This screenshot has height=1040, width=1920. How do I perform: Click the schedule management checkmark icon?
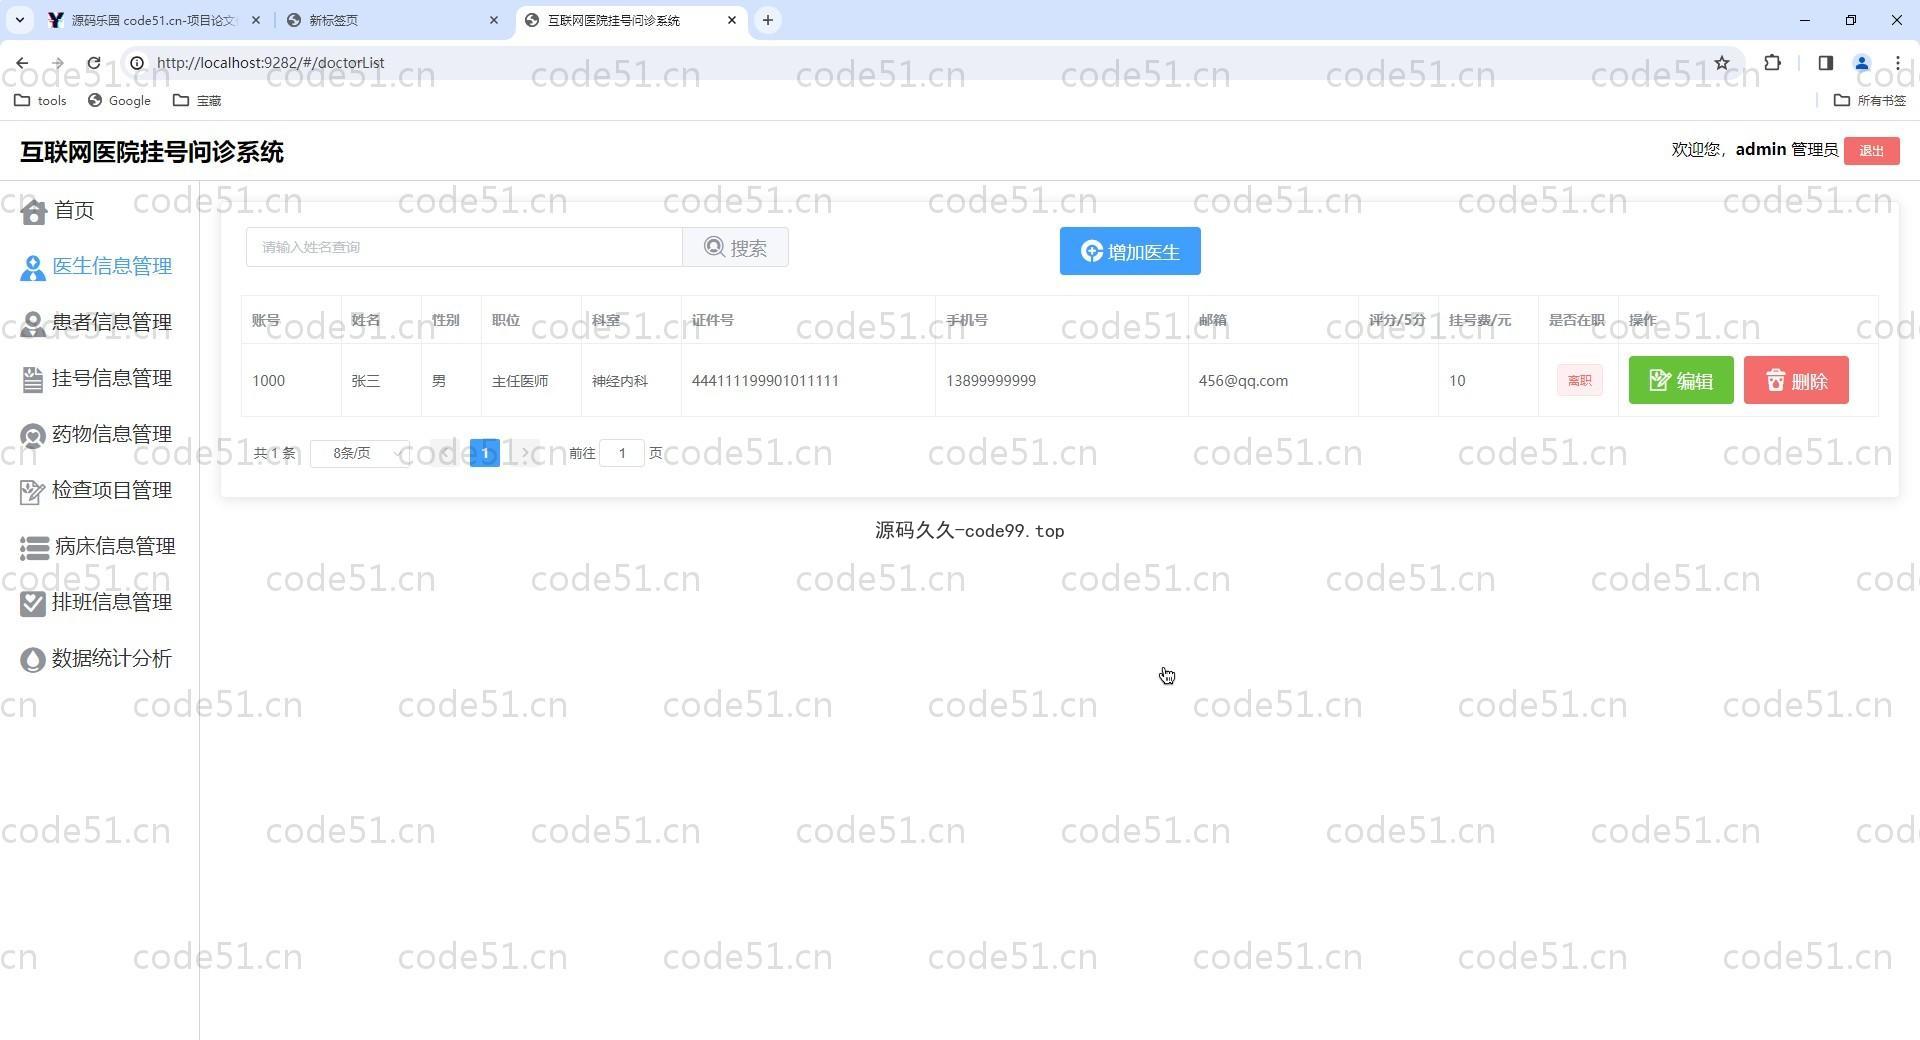[33, 604]
